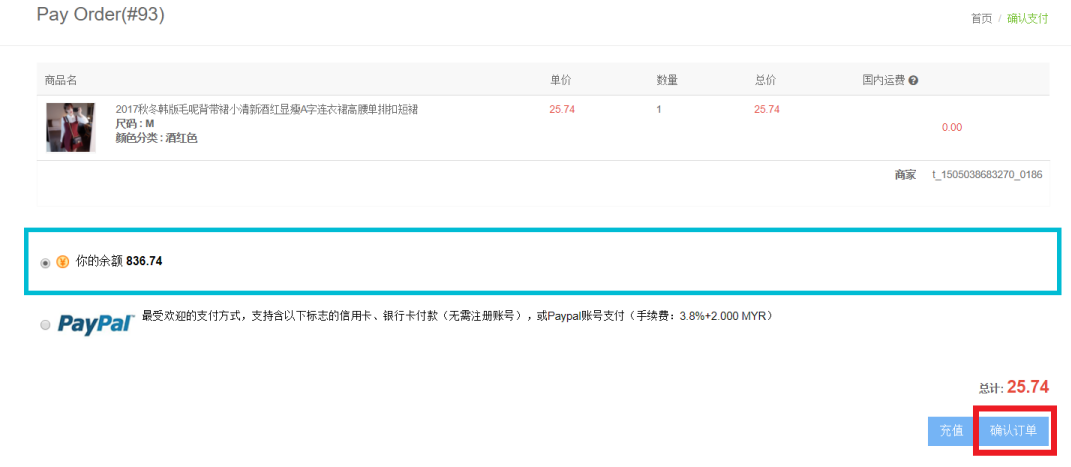1071x467 pixels.
Task: Click the 总价 column header
Action: point(765,80)
